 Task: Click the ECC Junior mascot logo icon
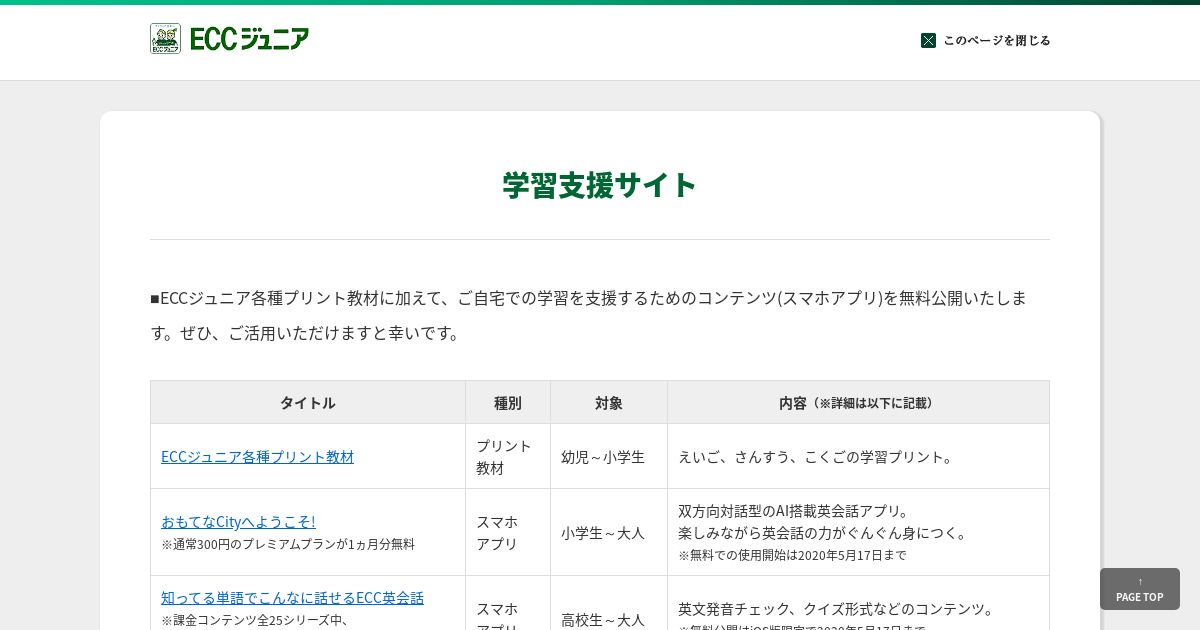click(165, 39)
